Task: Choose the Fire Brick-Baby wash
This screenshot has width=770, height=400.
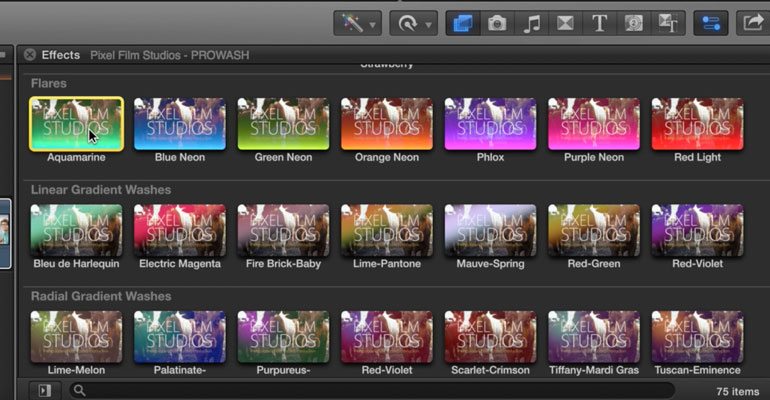Action: [283, 230]
